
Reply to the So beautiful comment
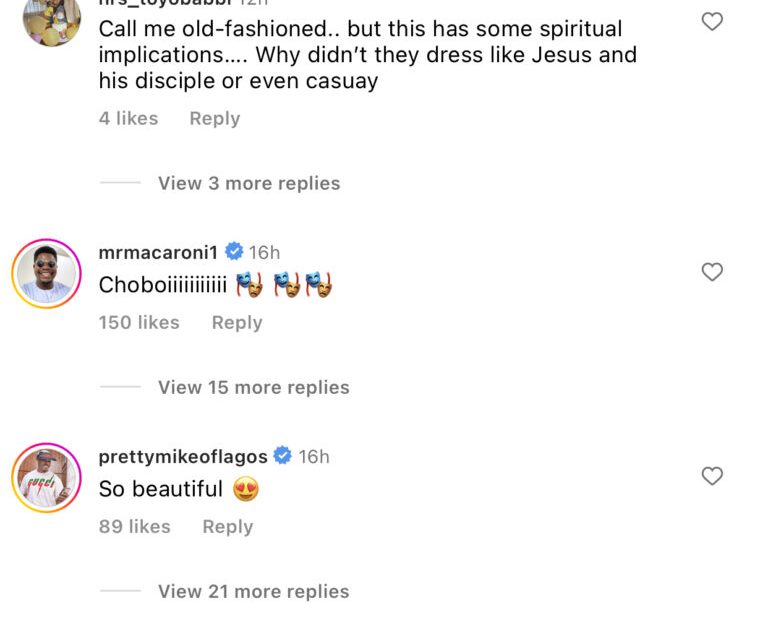228,526
